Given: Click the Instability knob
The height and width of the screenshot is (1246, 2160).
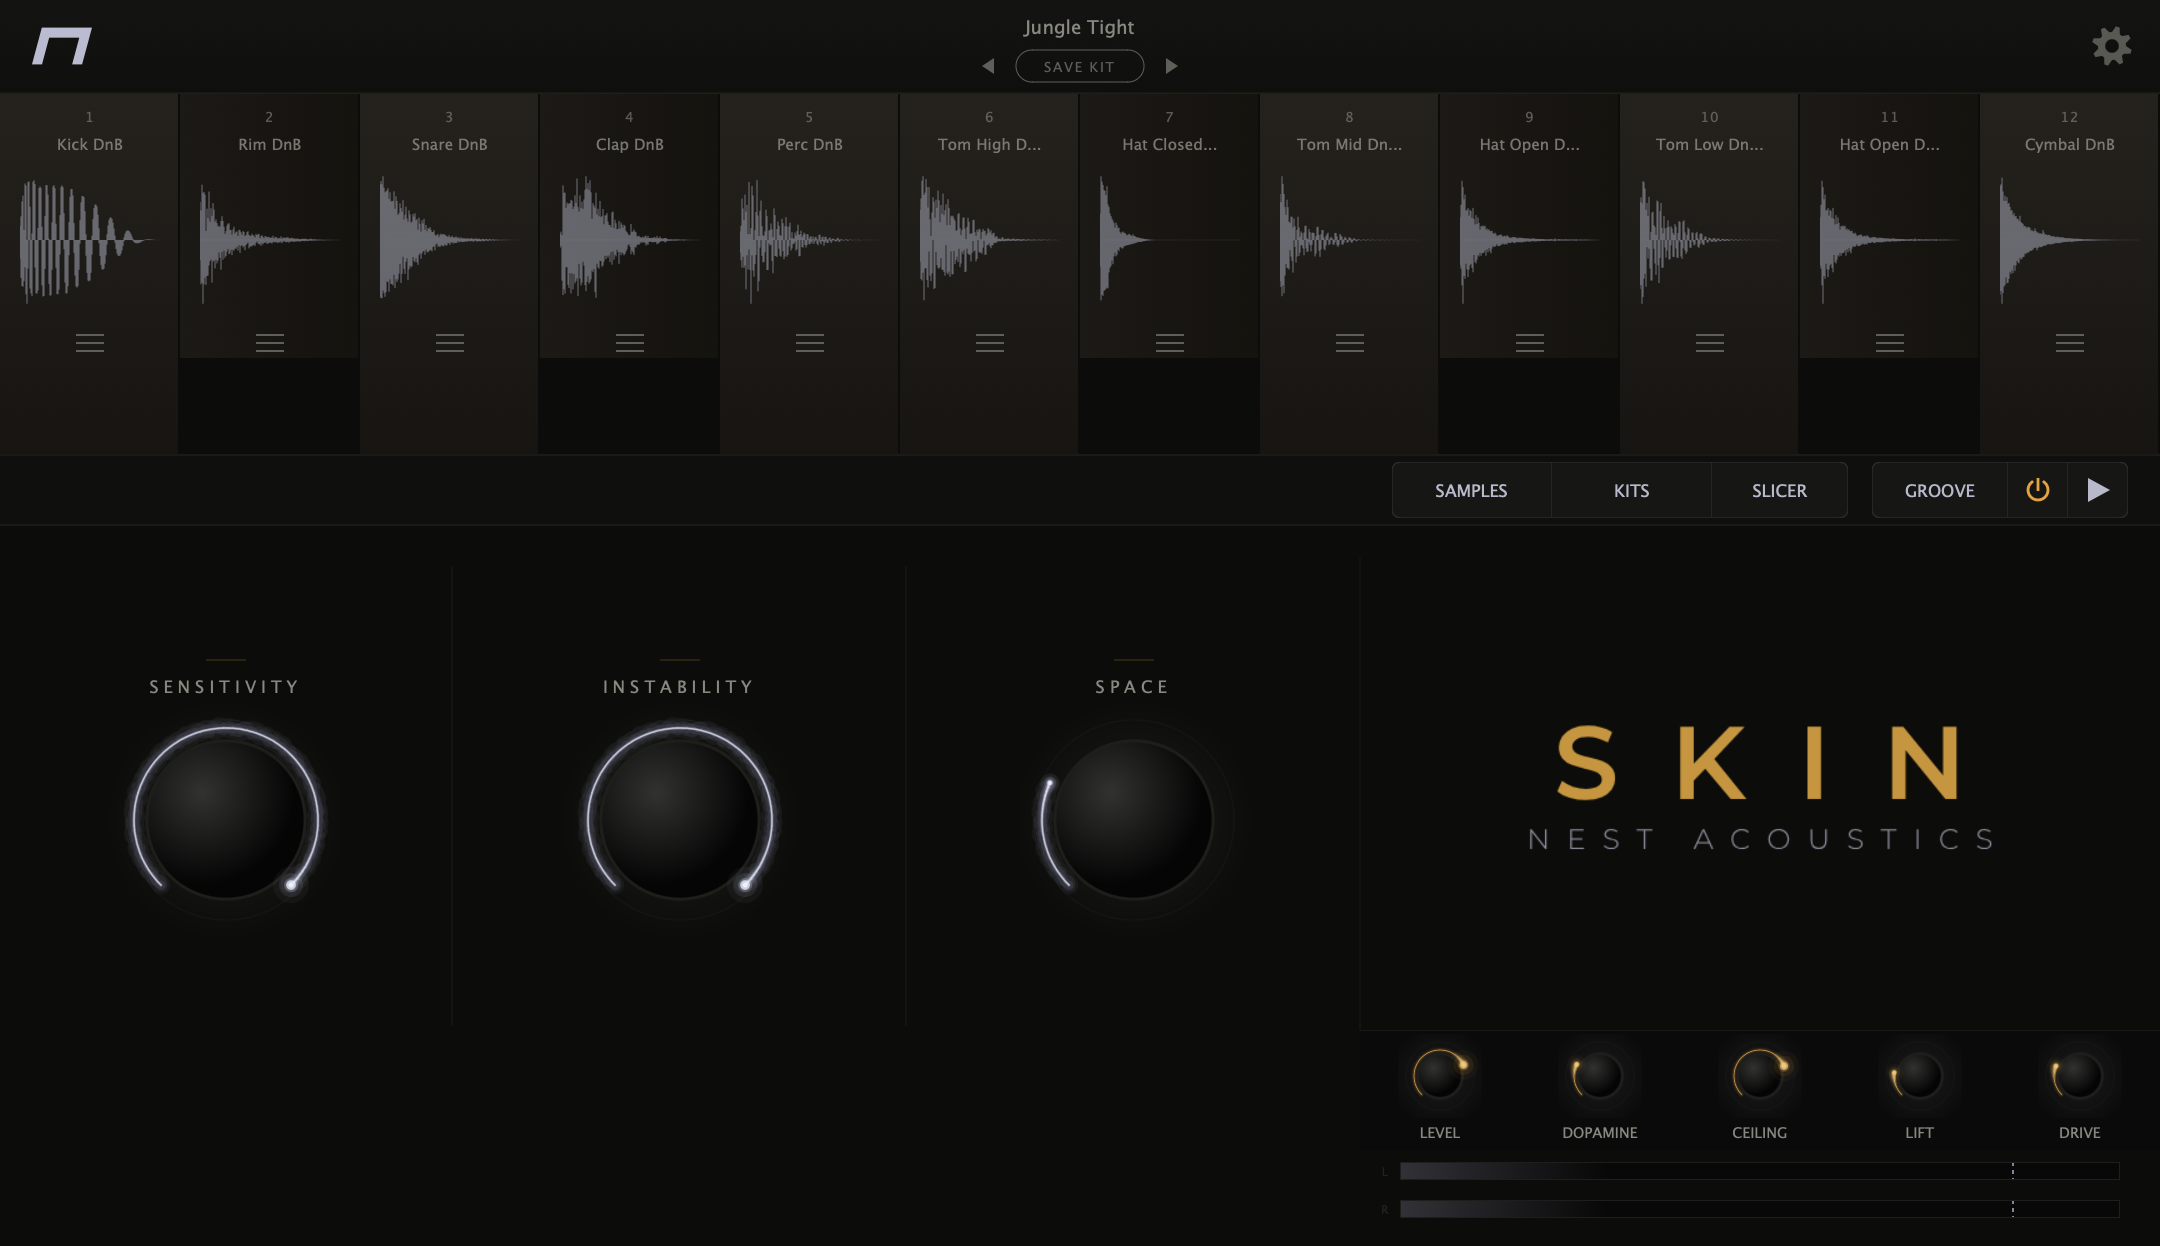Looking at the screenshot, I should click(680, 819).
